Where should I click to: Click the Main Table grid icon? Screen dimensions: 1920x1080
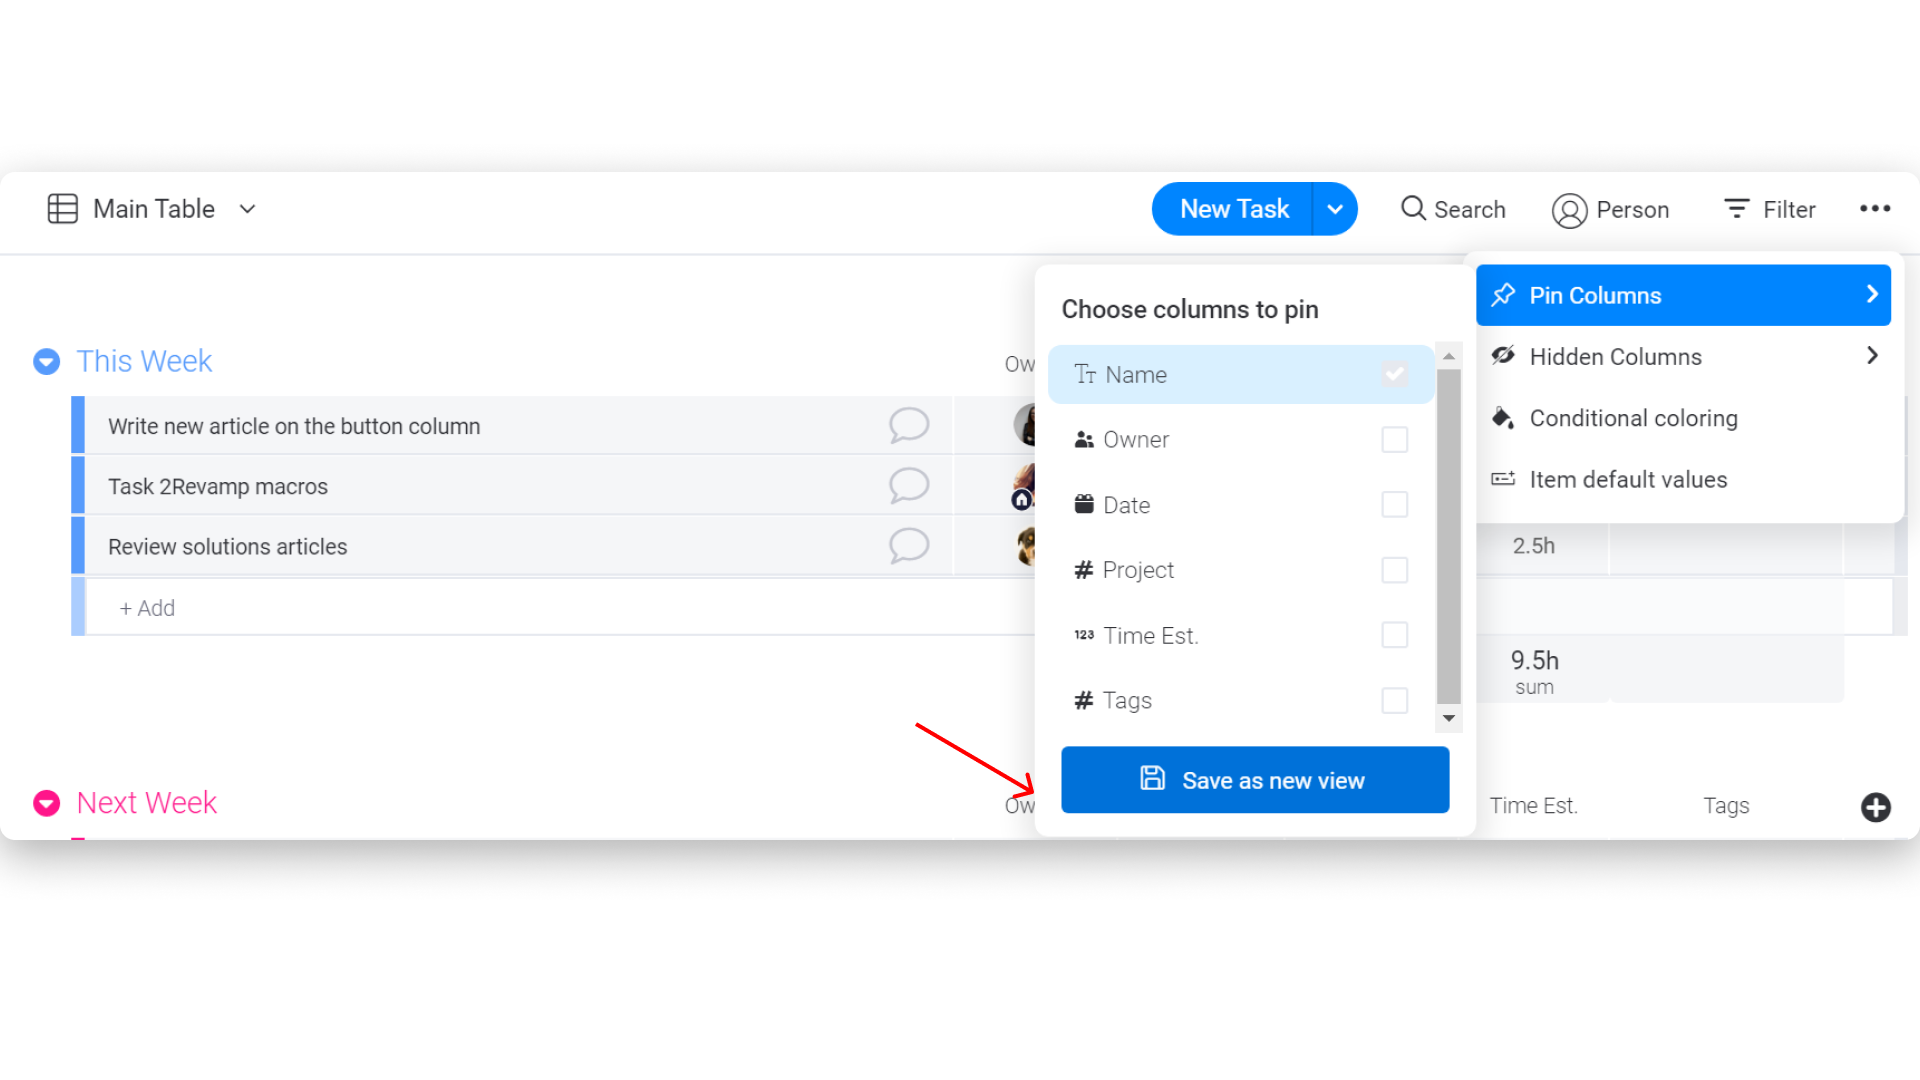[62, 209]
